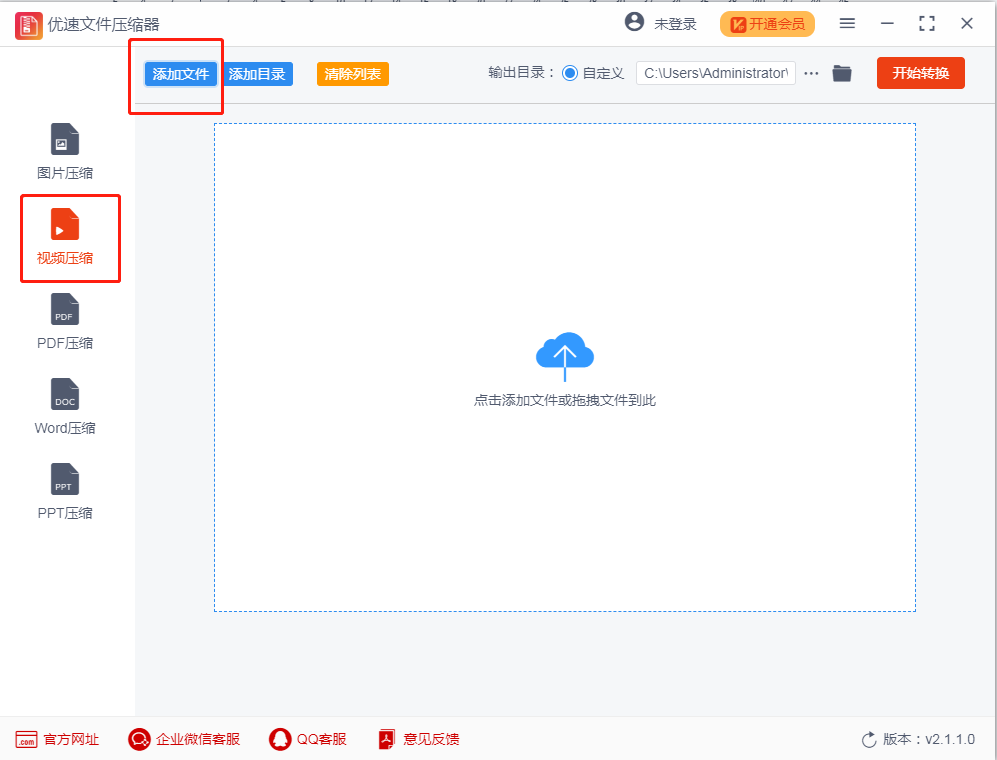Click the 版本：v2.1.1.0 text
The height and width of the screenshot is (760, 997).
[x=929, y=740]
